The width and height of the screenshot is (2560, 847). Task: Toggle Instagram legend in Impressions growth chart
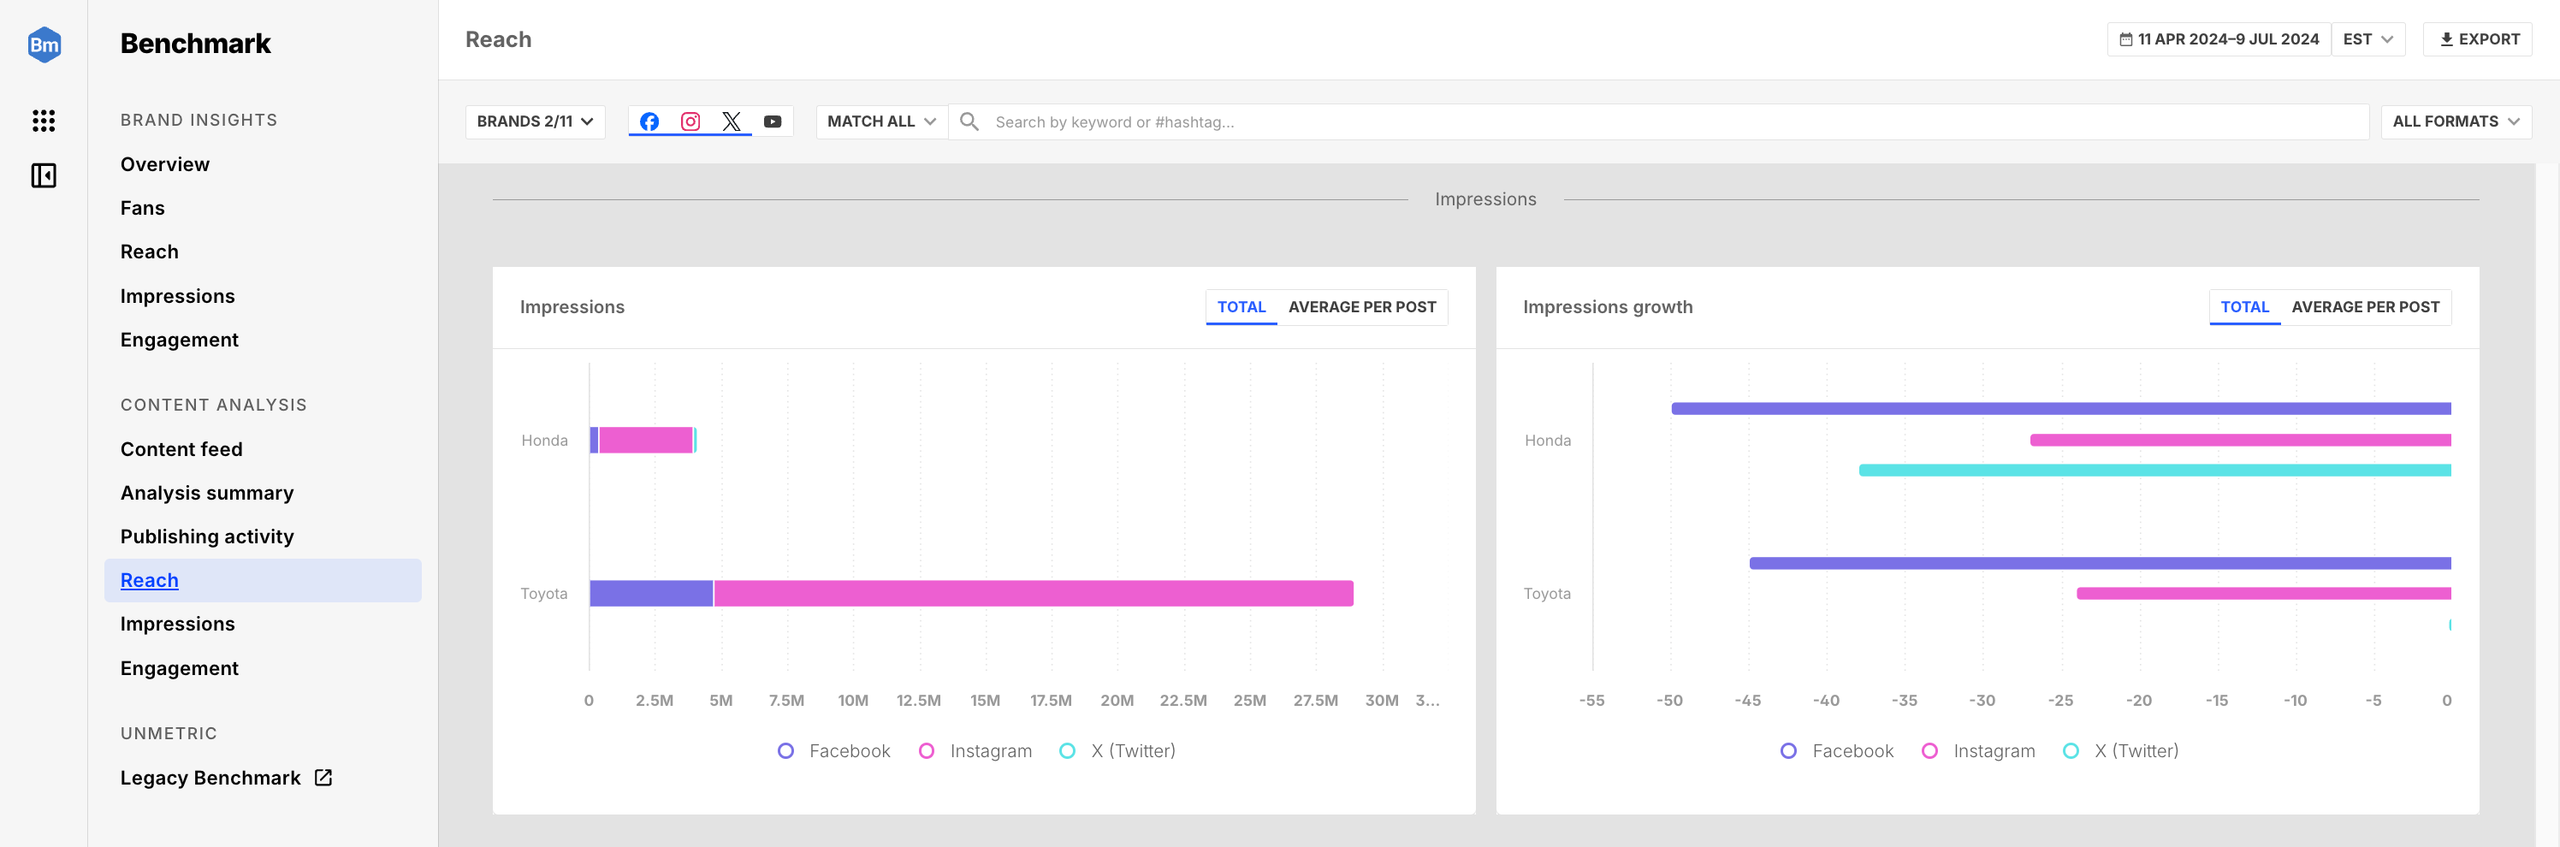pos(1978,751)
